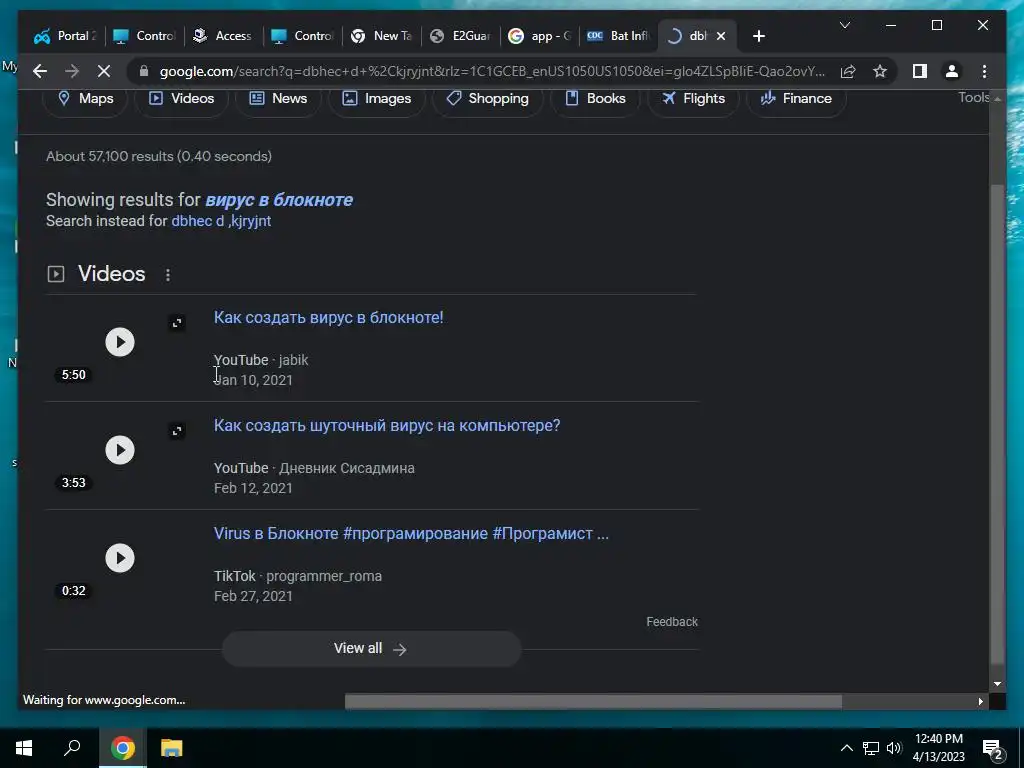Click the Feedback link
The height and width of the screenshot is (768, 1024).
pyautogui.click(x=672, y=622)
